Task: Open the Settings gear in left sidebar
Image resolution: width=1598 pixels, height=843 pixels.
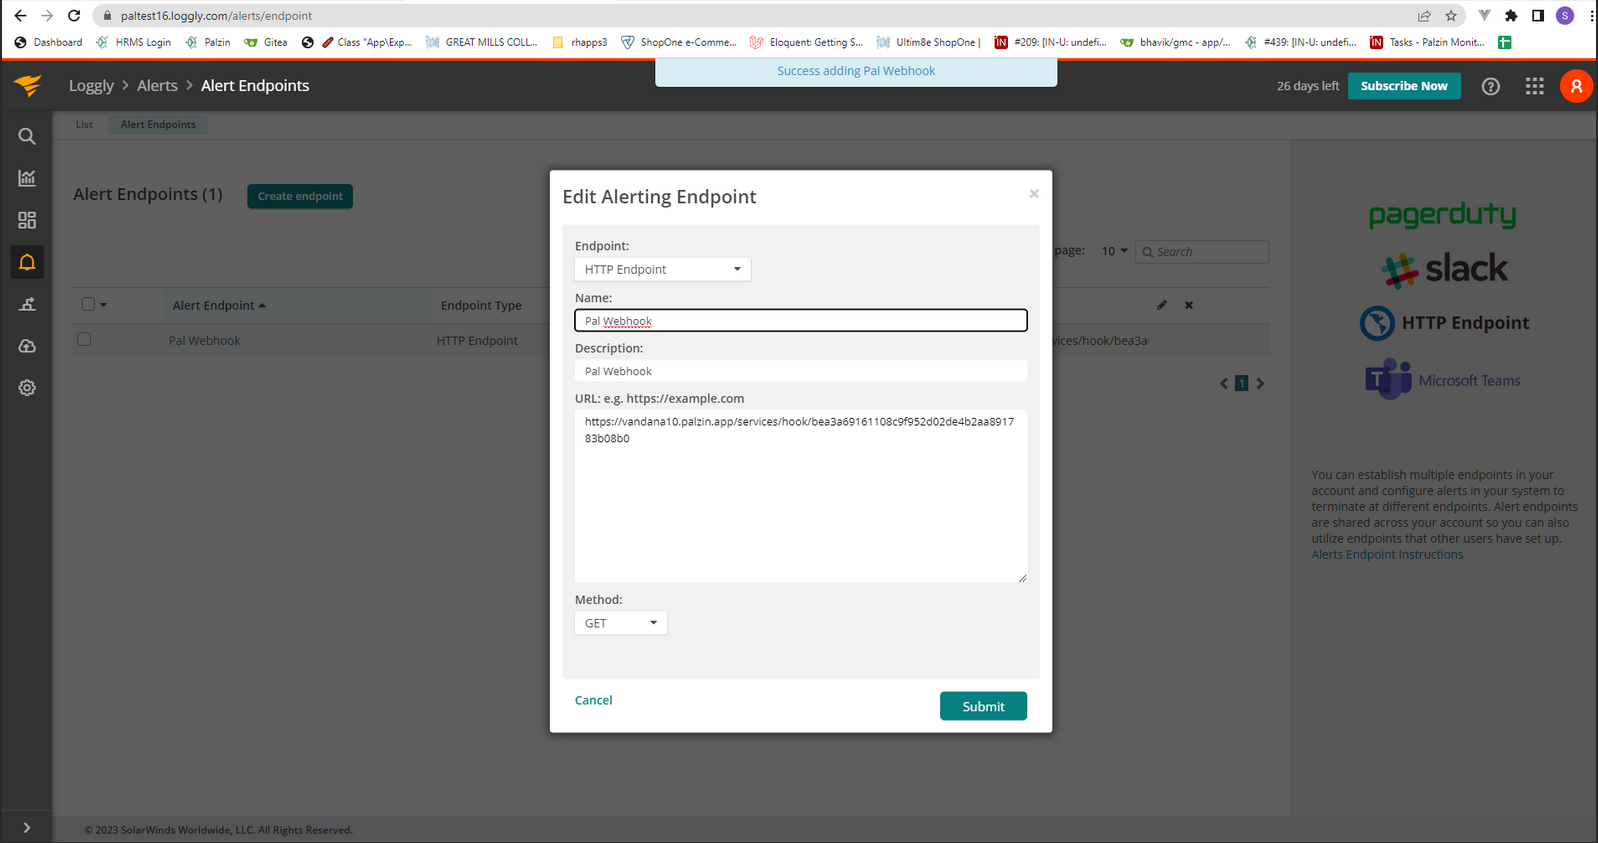Action: point(27,388)
